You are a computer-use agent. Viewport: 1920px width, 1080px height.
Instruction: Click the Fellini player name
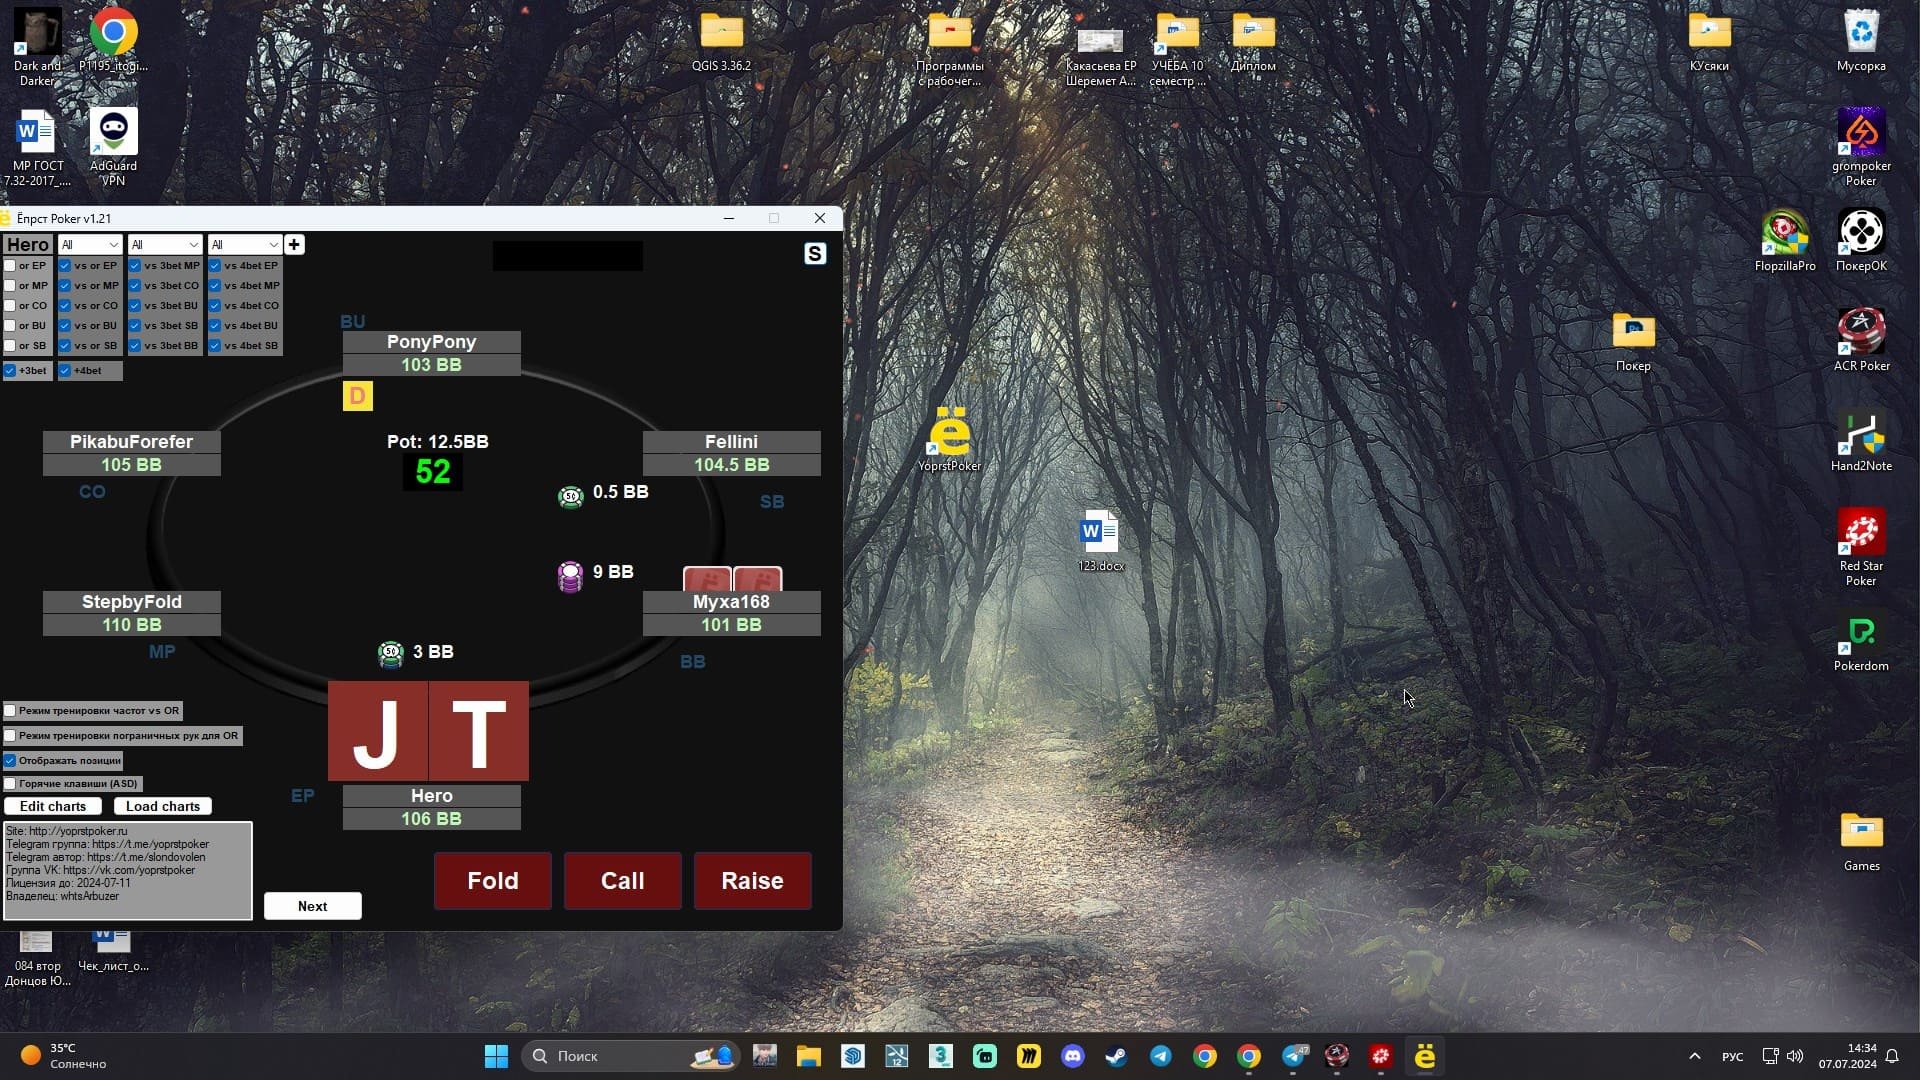(x=731, y=442)
